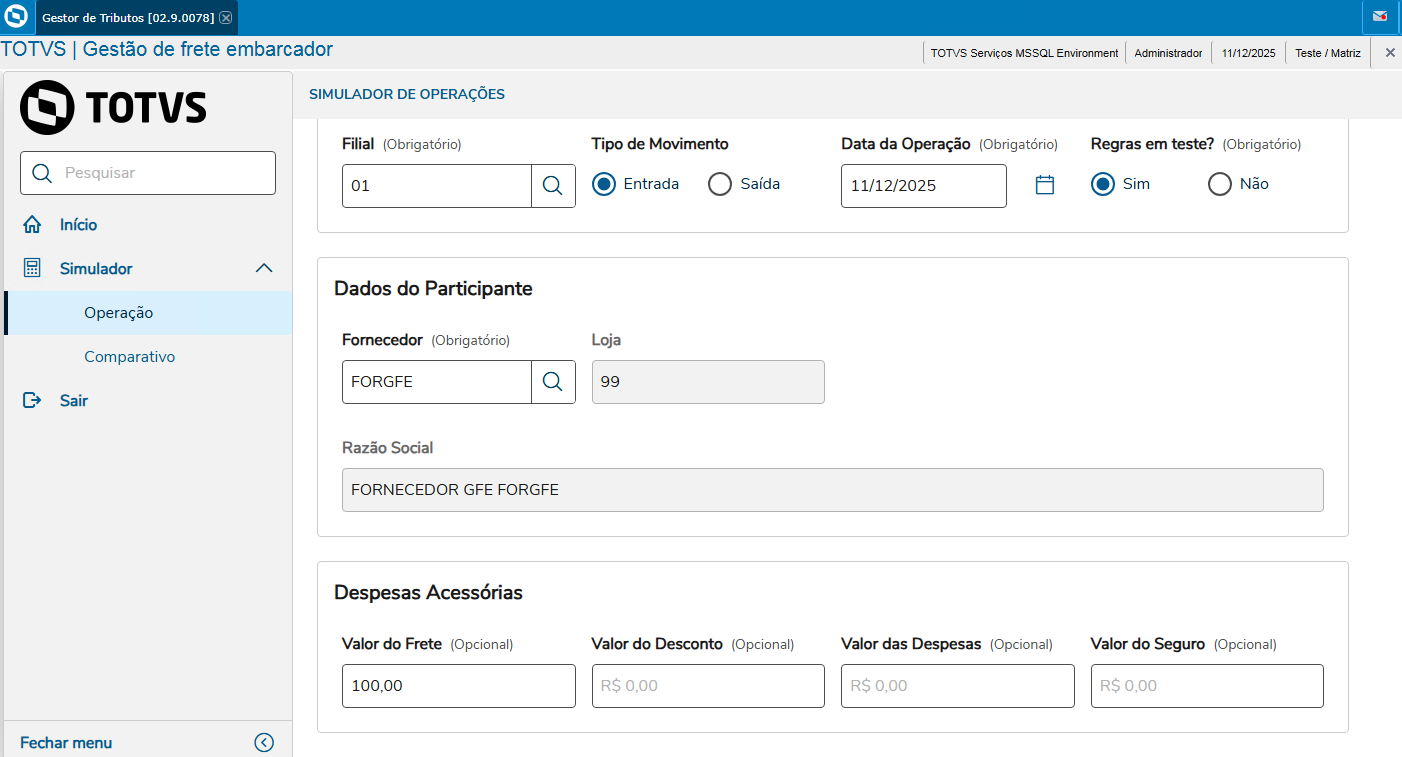Click the Simulador menu item
The height and width of the screenshot is (757, 1402).
(x=148, y=269)
